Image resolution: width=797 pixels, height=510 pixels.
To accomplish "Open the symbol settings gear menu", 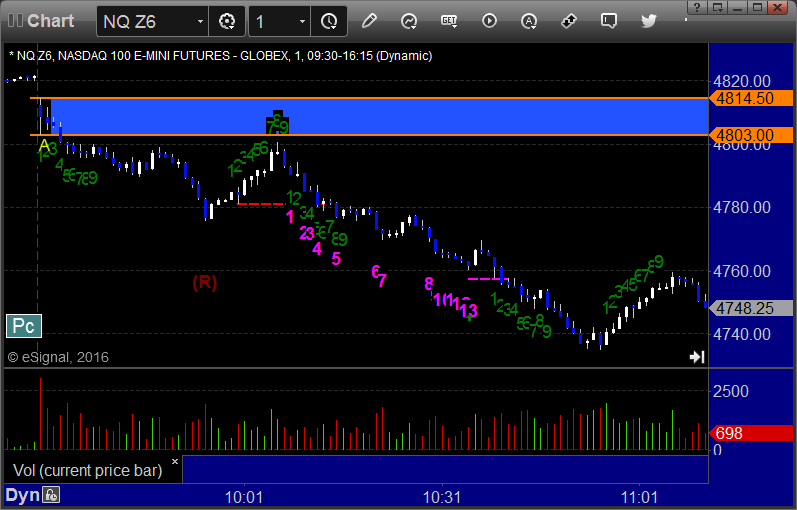I will pos(227,21).
